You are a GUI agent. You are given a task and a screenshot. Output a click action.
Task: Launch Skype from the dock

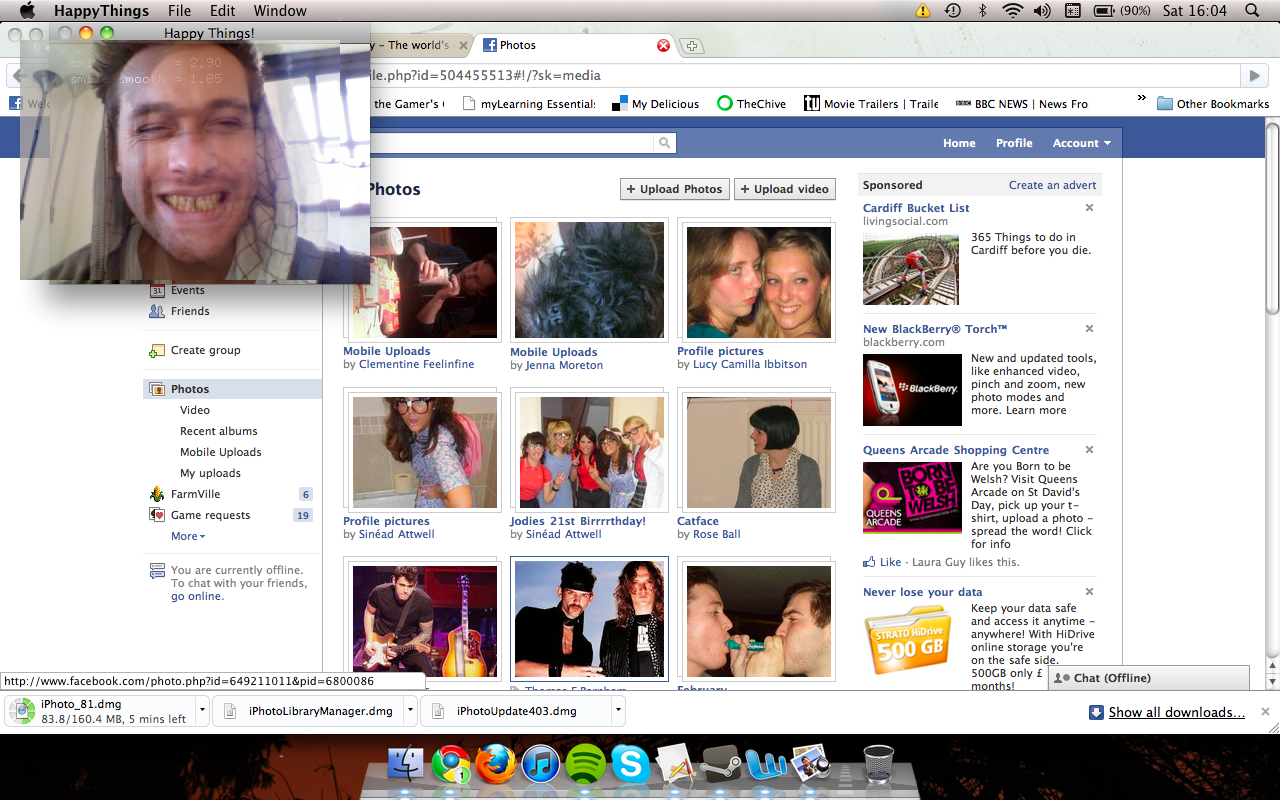tap(630, 765)
